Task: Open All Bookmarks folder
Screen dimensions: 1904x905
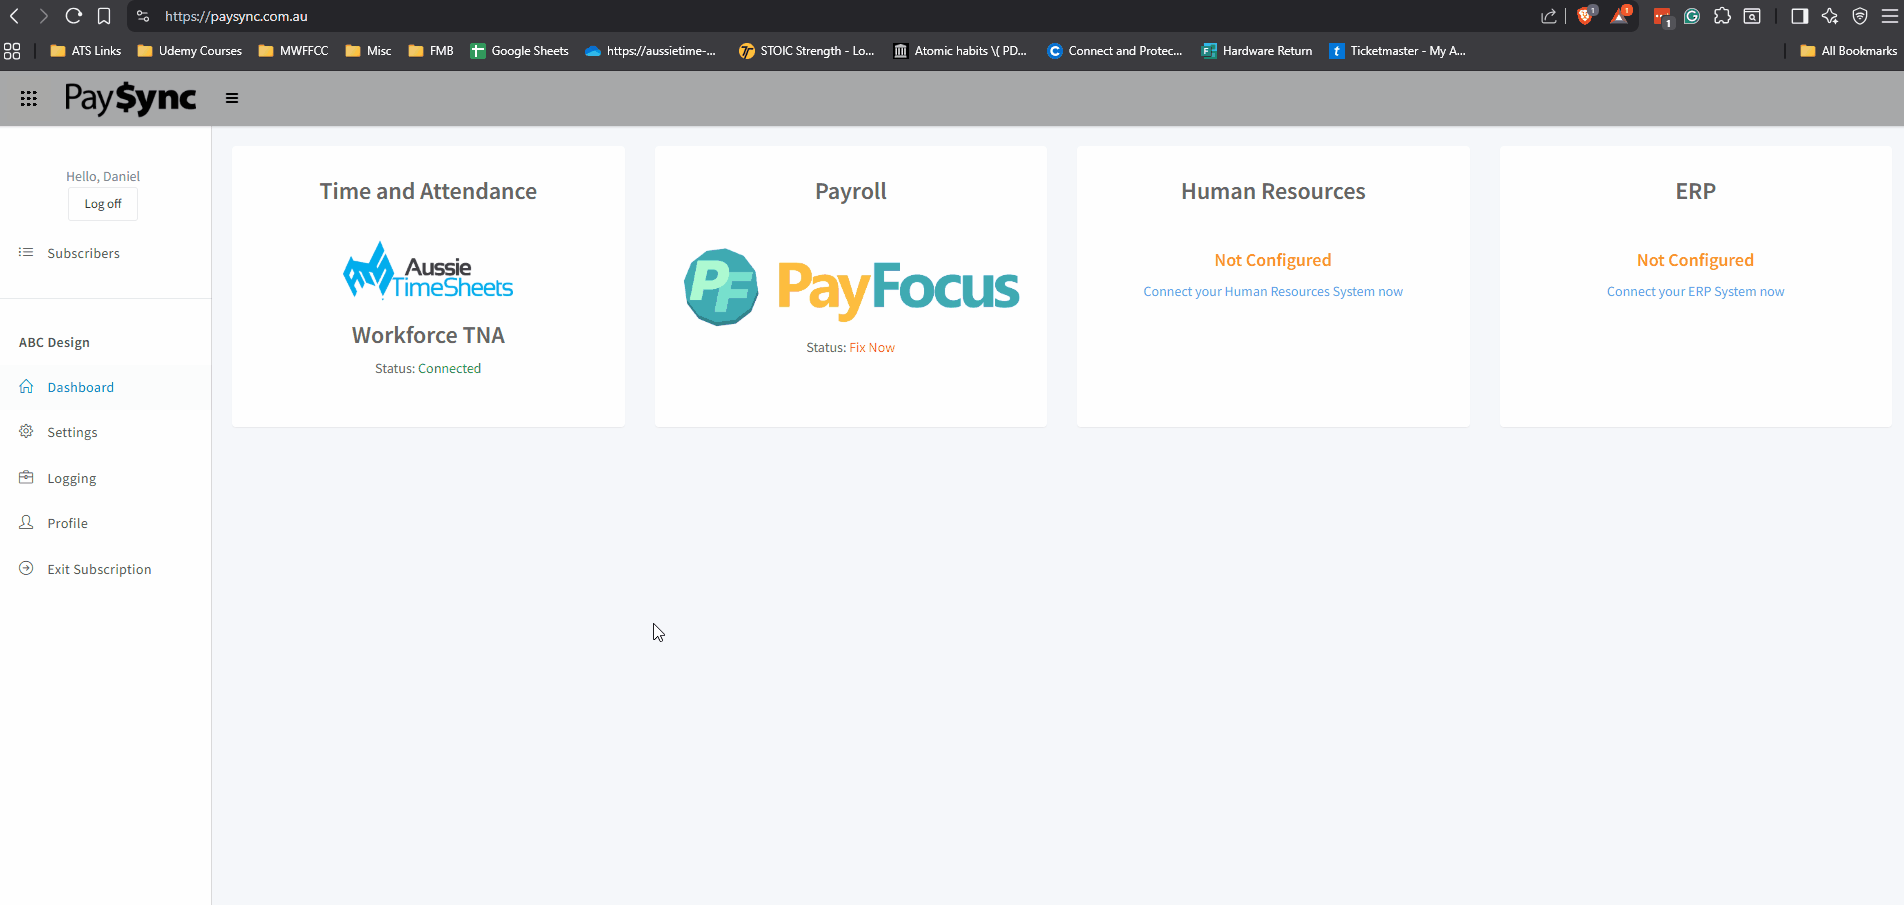Action: 1848,51
